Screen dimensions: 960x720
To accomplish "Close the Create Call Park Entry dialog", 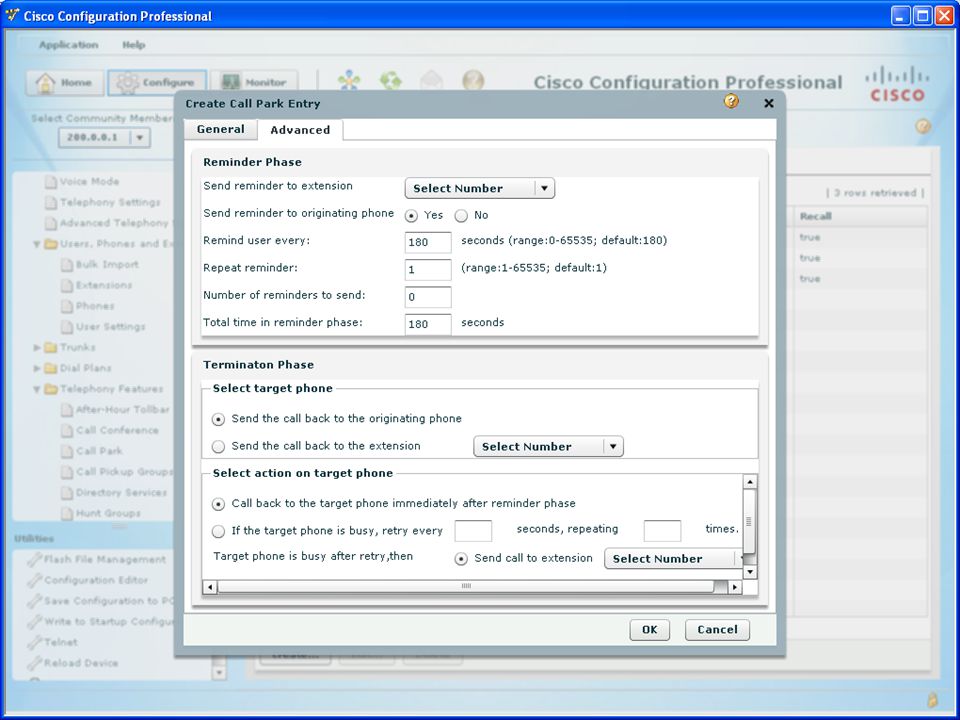I will [x=769, y=103].
